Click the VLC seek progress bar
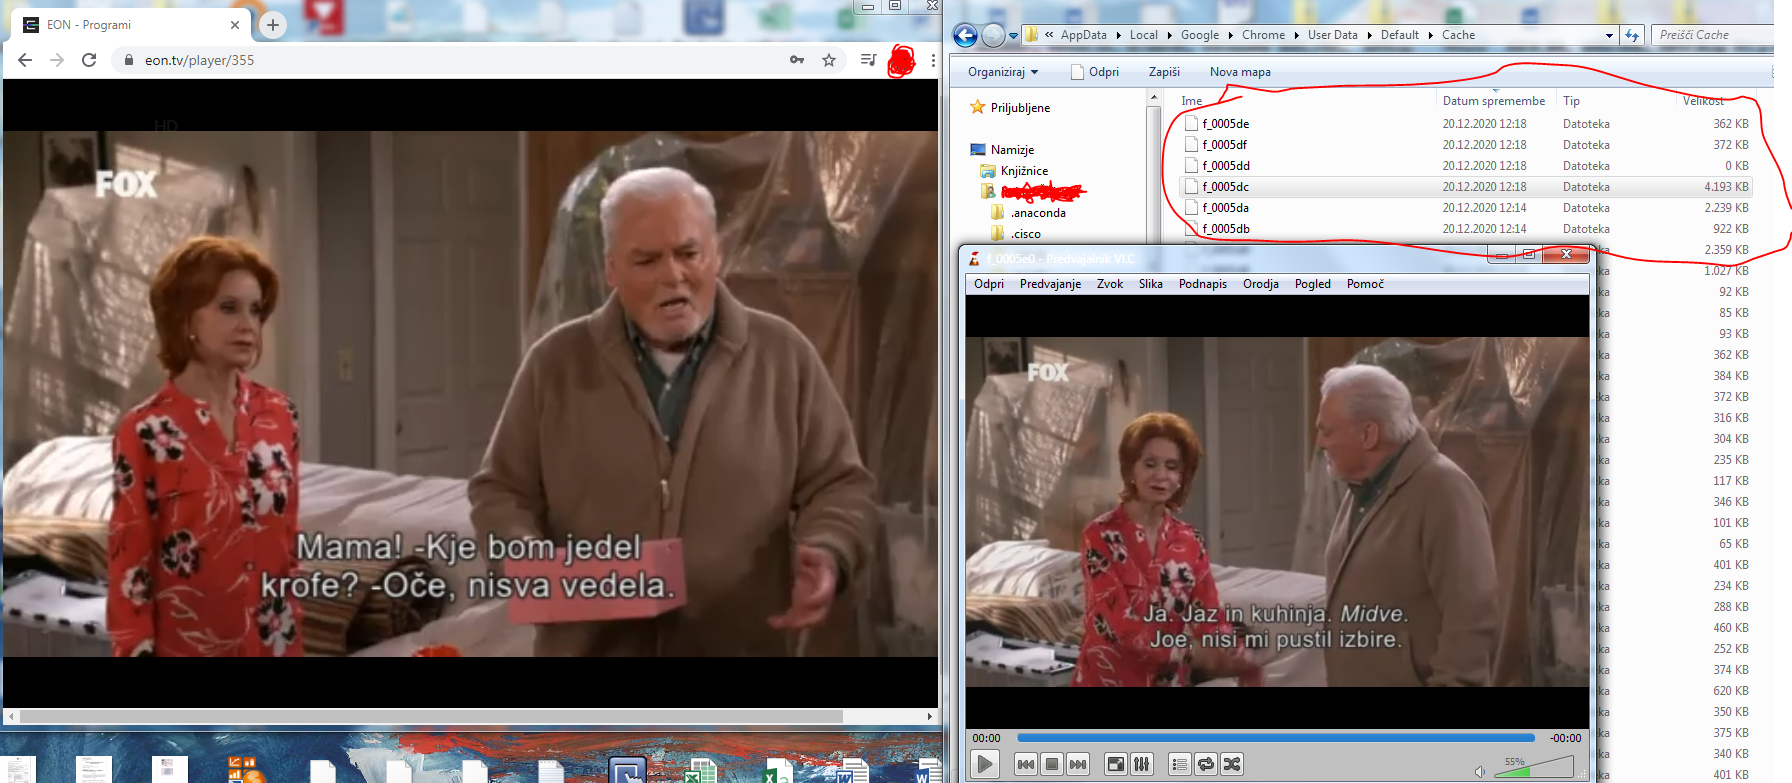 coord(1276,738)
